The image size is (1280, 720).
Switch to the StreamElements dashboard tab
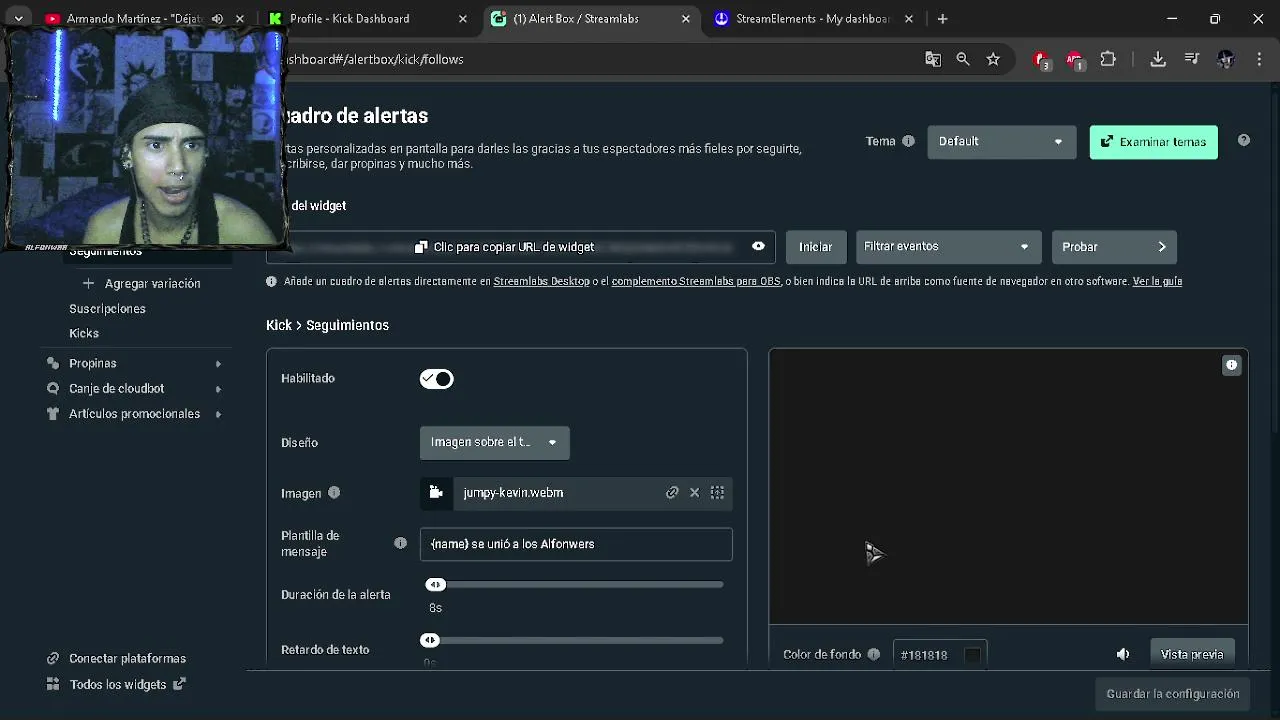(x=813, y=18)
